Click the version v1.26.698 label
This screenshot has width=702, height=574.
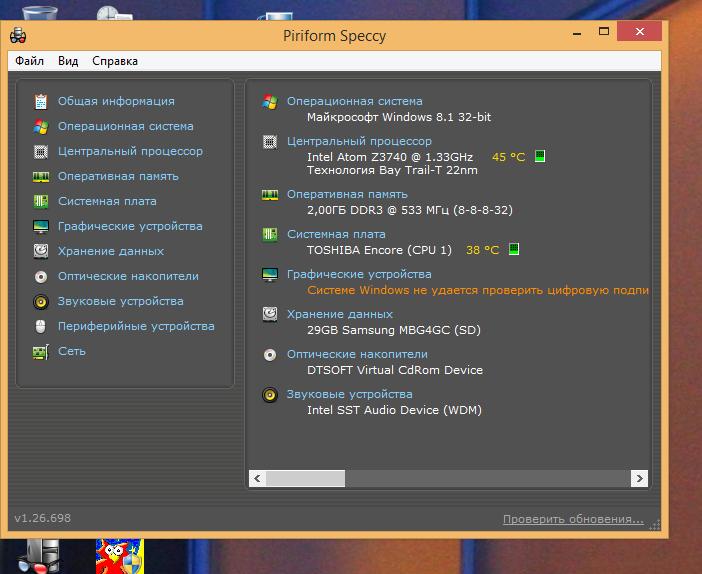click(43, 518)
